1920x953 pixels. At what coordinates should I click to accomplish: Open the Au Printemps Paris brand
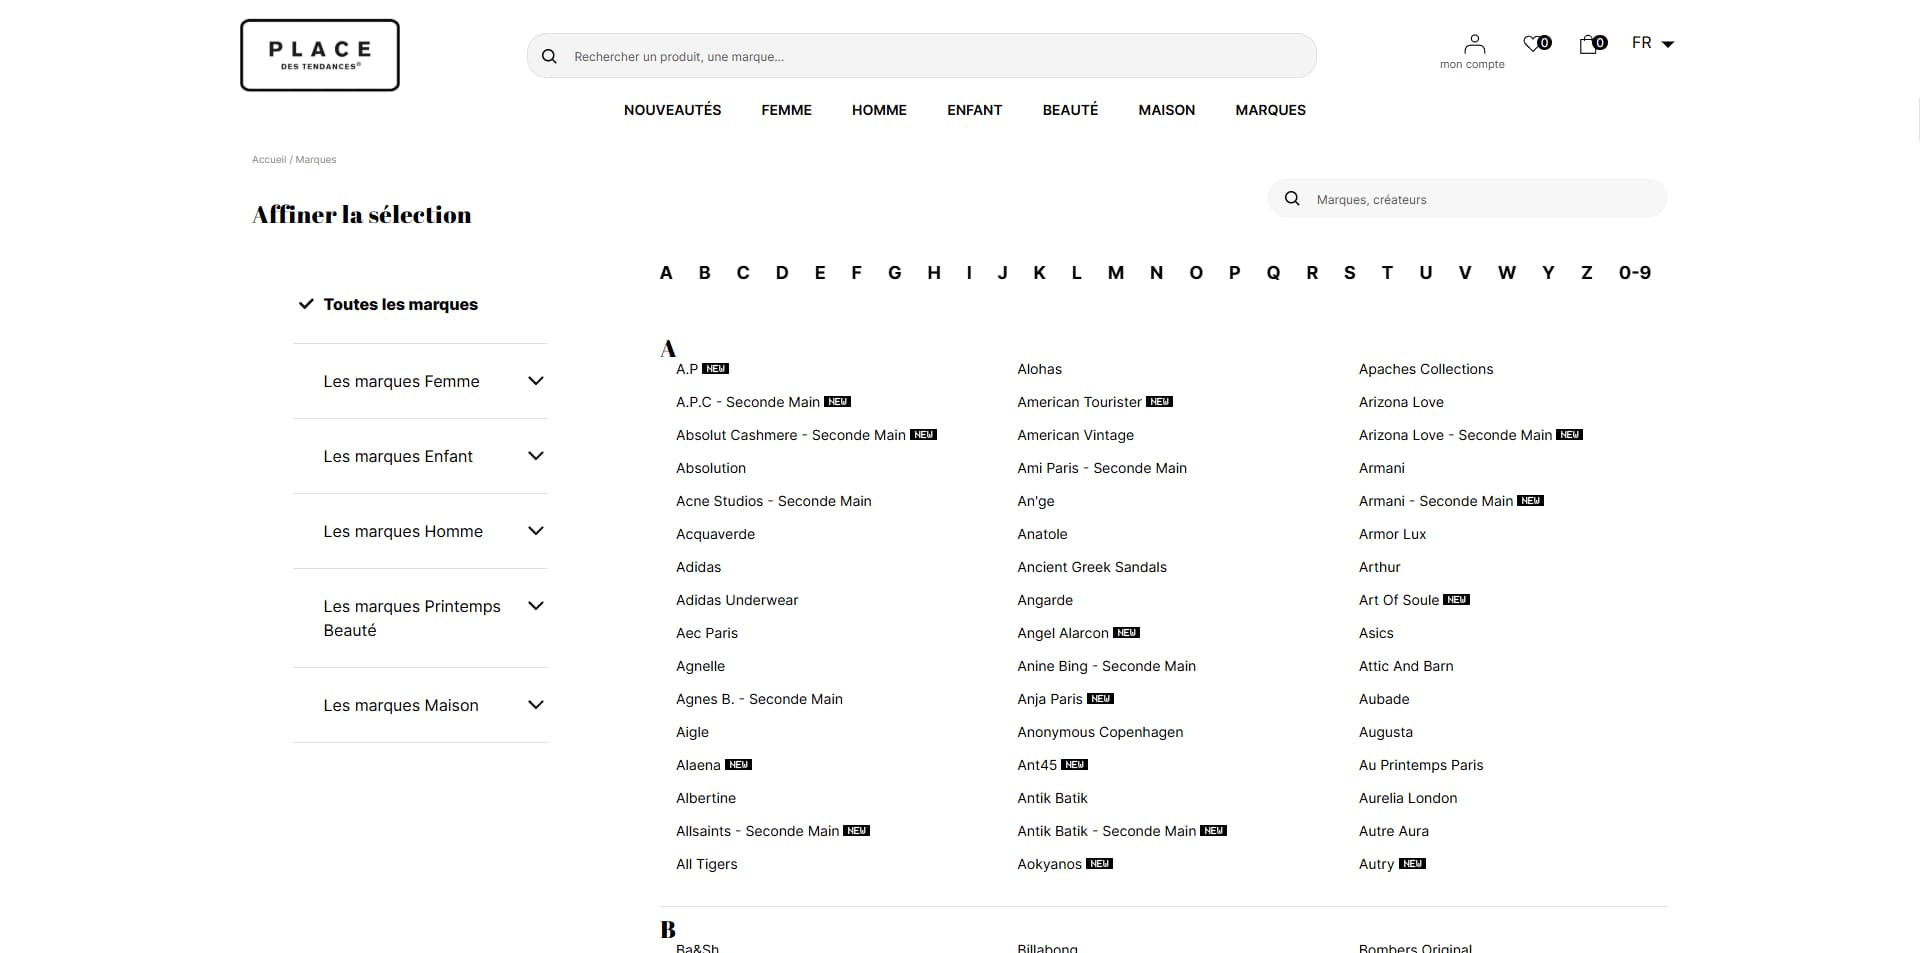1421,765
